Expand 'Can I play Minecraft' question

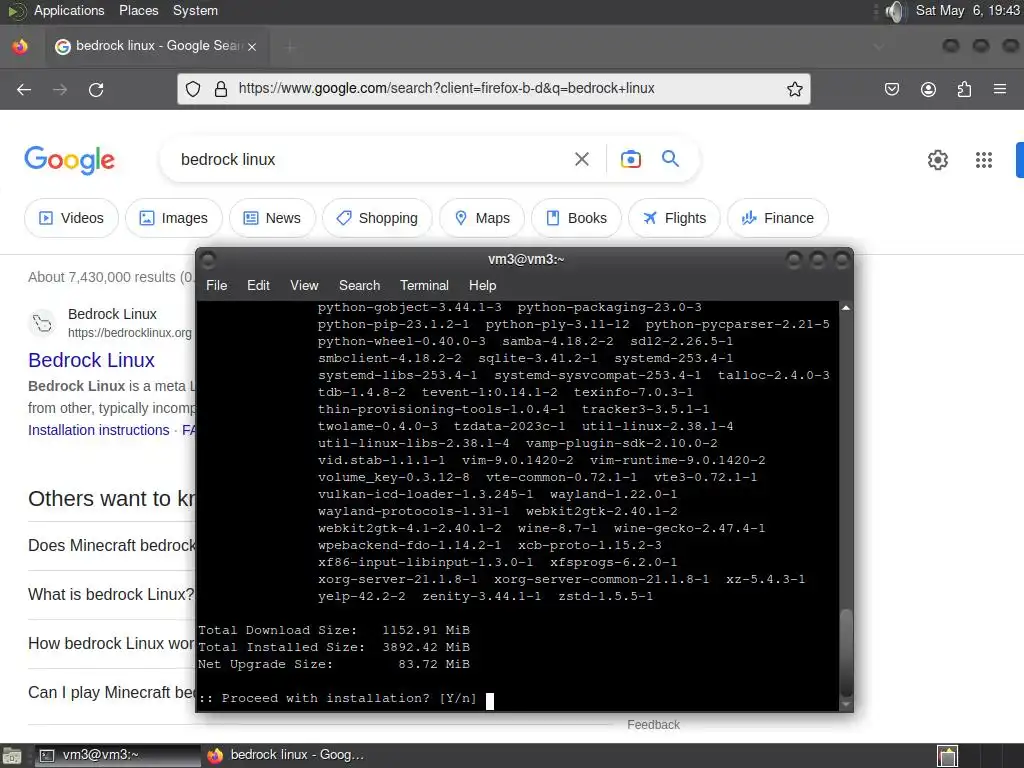click(x=112, y=692)
